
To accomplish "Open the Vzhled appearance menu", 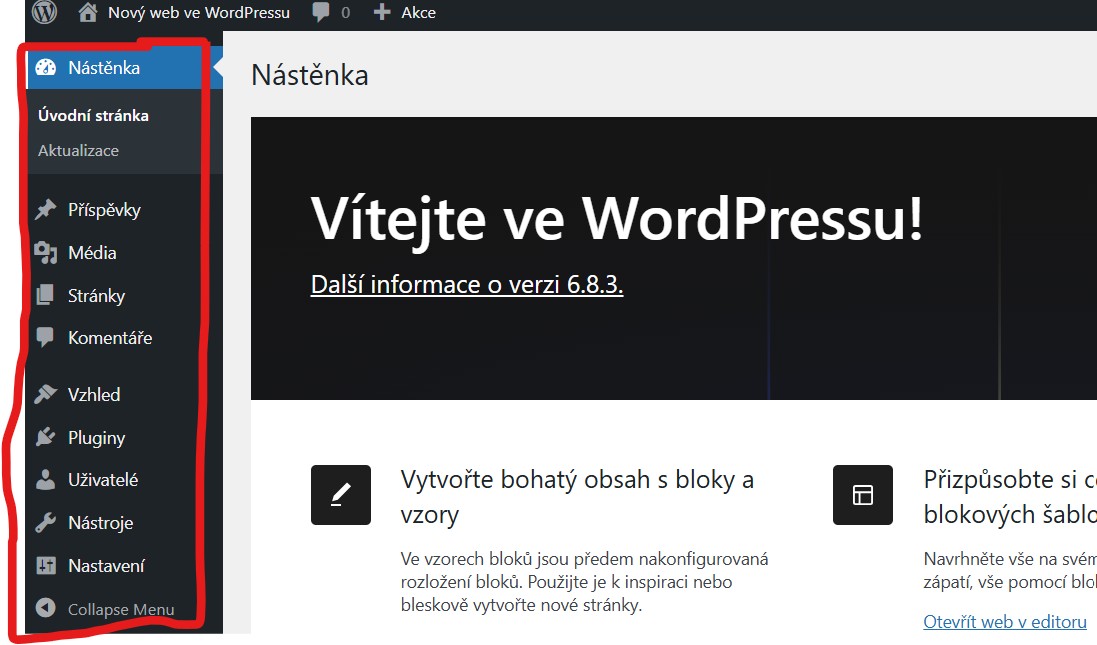I will (x=94, y=395).
